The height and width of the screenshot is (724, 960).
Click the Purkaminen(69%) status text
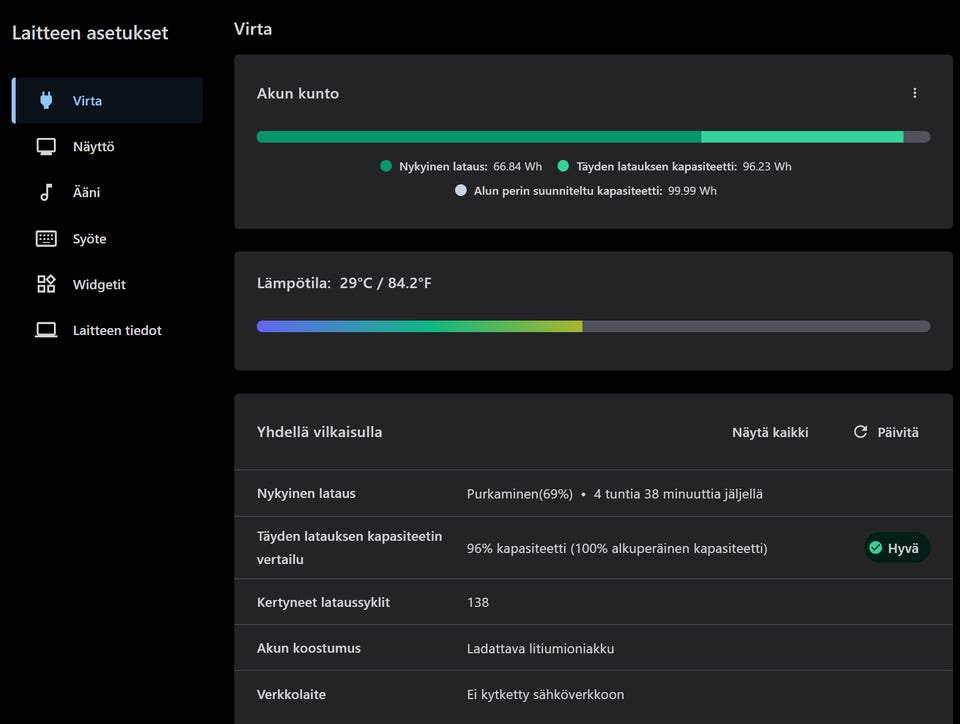pos(519,494)
